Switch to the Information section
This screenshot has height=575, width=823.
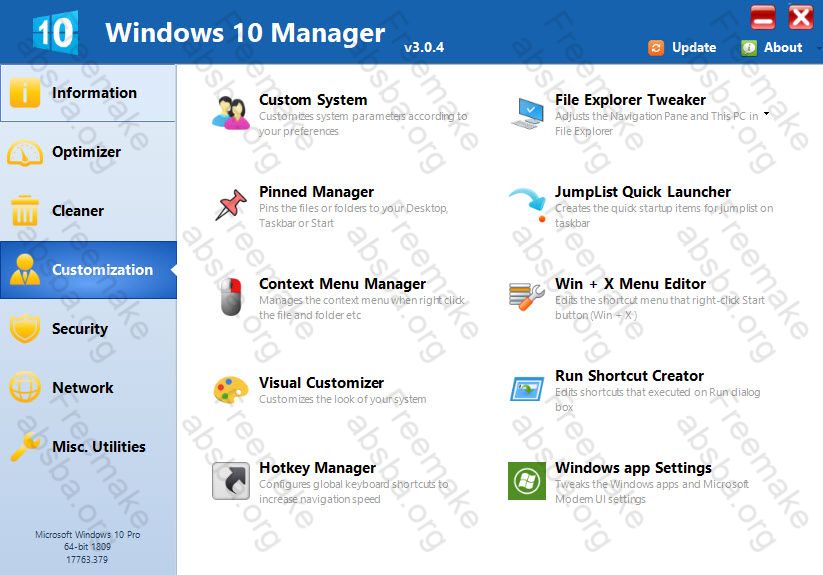click(88, 93)
